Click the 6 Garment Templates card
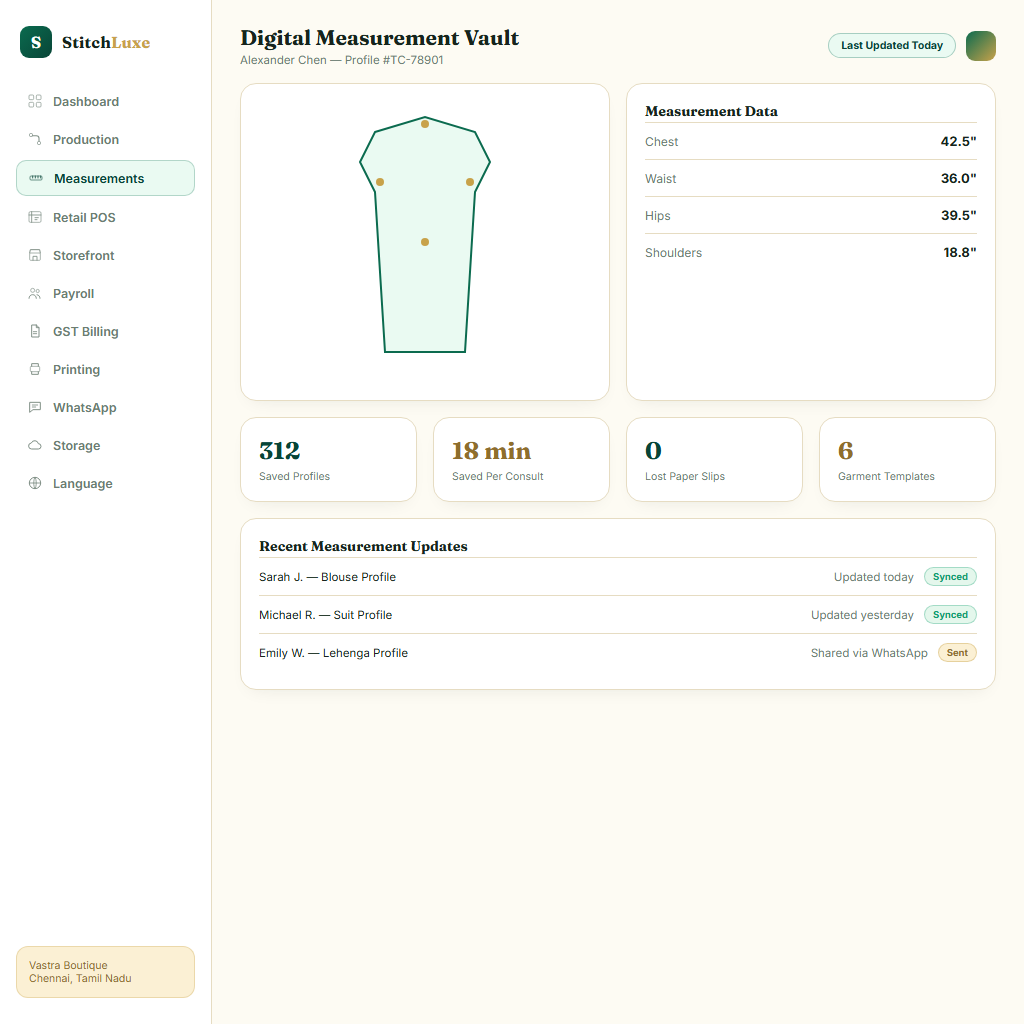 (907, 460)
